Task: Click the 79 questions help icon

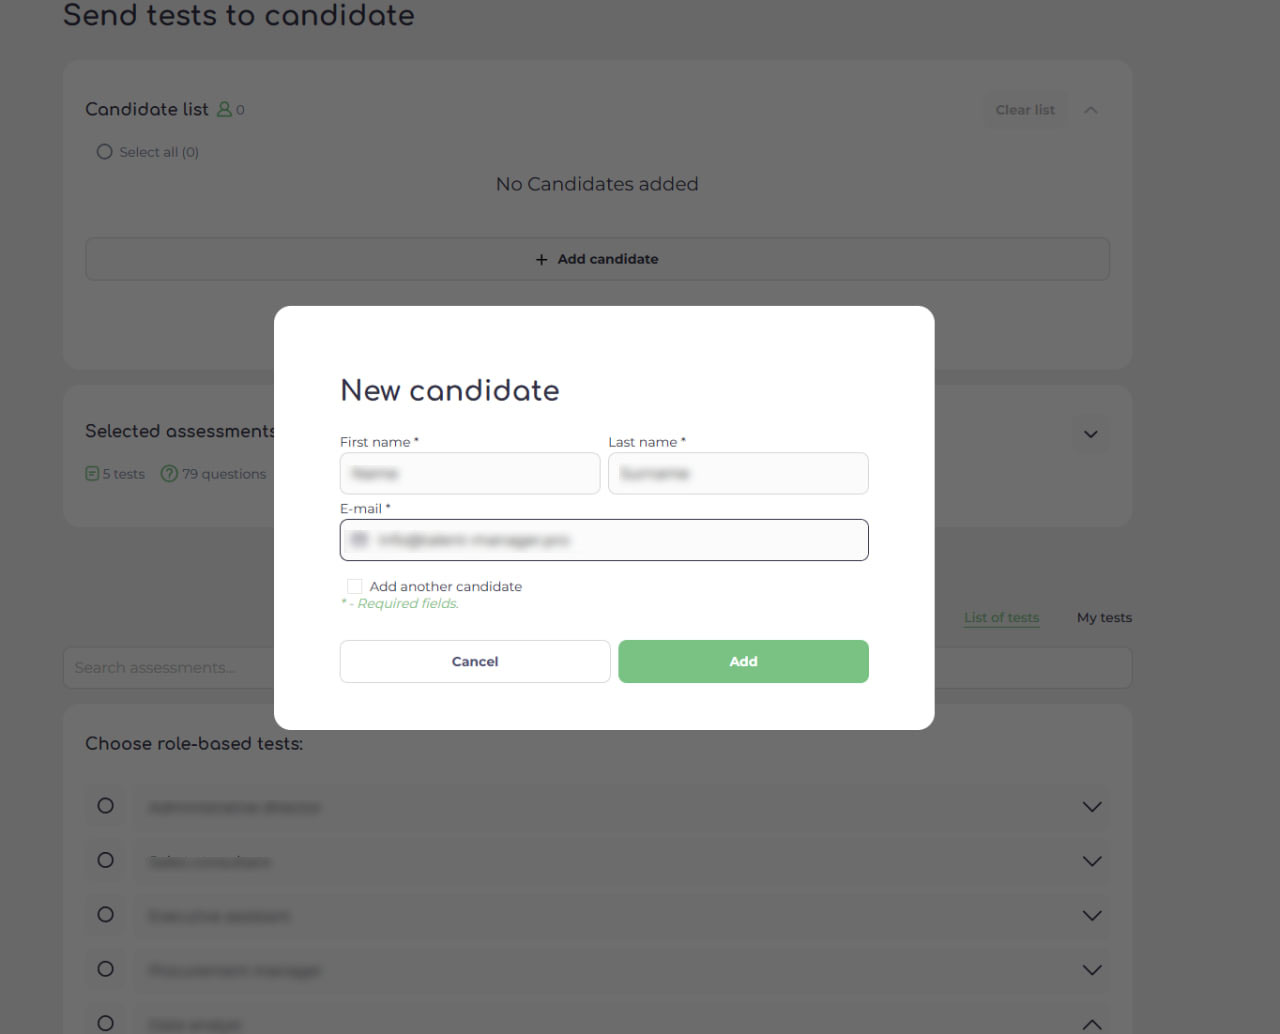Action: click(x=169, y=474)
